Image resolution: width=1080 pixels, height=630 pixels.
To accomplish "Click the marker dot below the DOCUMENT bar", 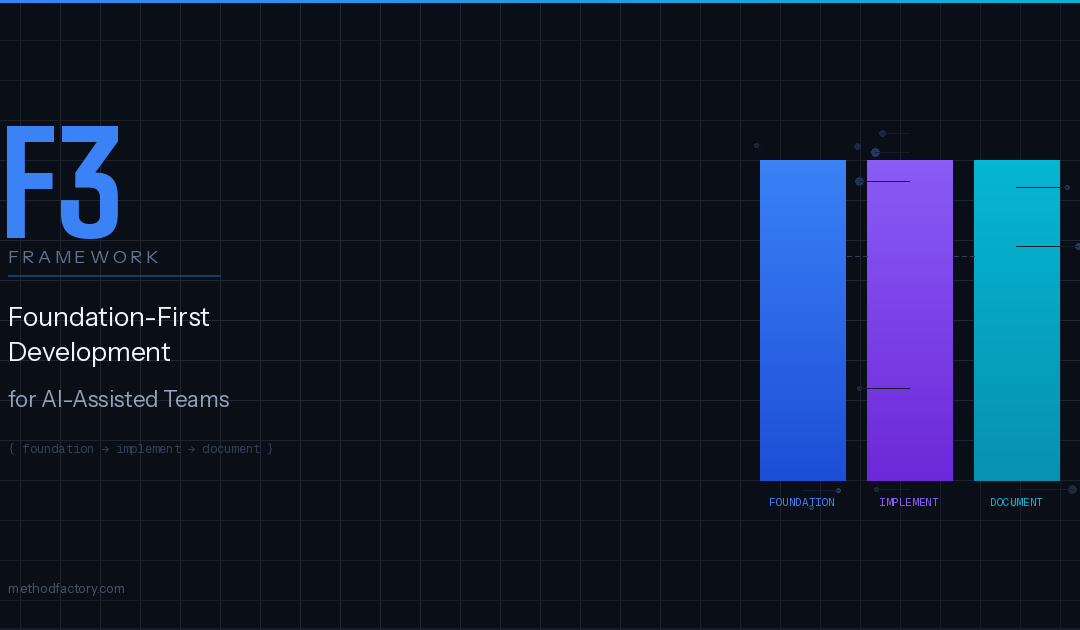I will click(1070, 489).
